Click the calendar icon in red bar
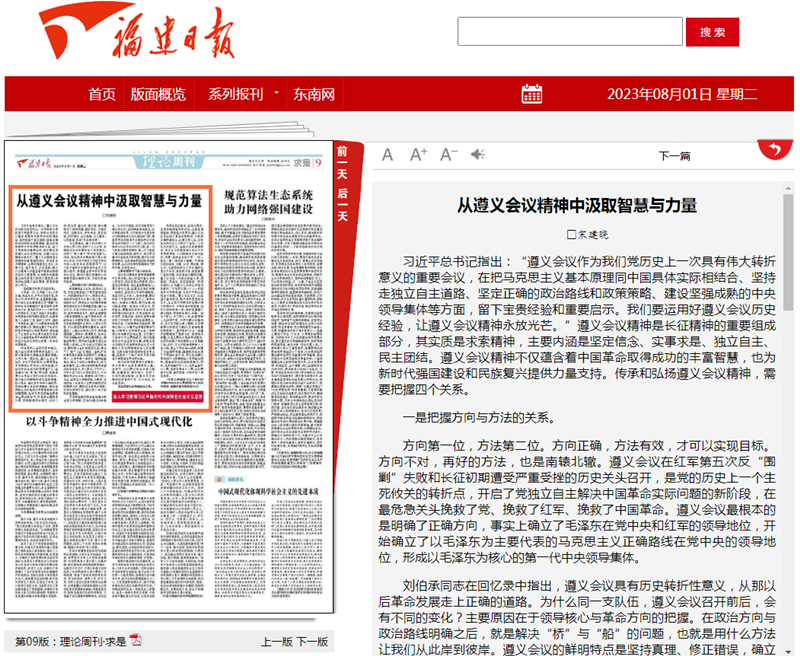This screenshot has height=656, width=800. click(532, 94)
